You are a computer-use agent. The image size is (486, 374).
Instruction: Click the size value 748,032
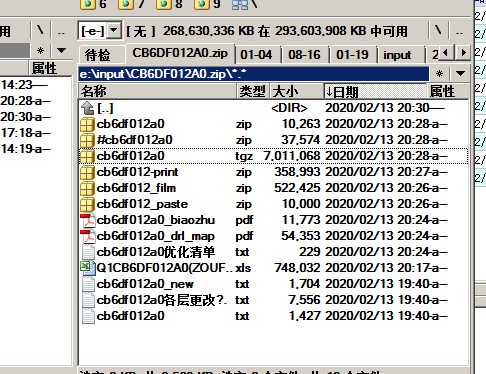(297, 268)
